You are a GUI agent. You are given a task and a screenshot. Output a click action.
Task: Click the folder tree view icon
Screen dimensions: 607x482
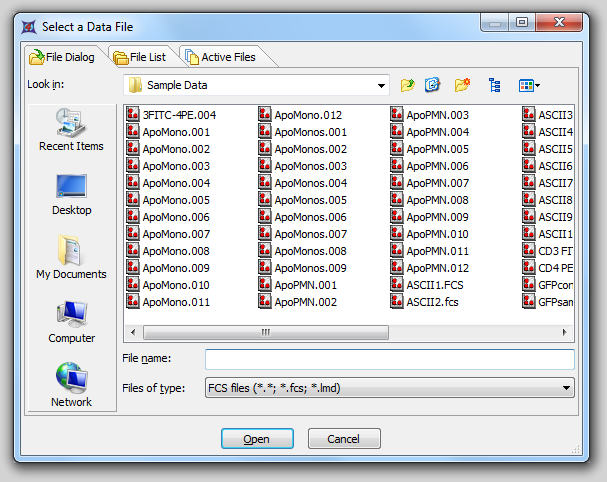[x=494, y=85]
